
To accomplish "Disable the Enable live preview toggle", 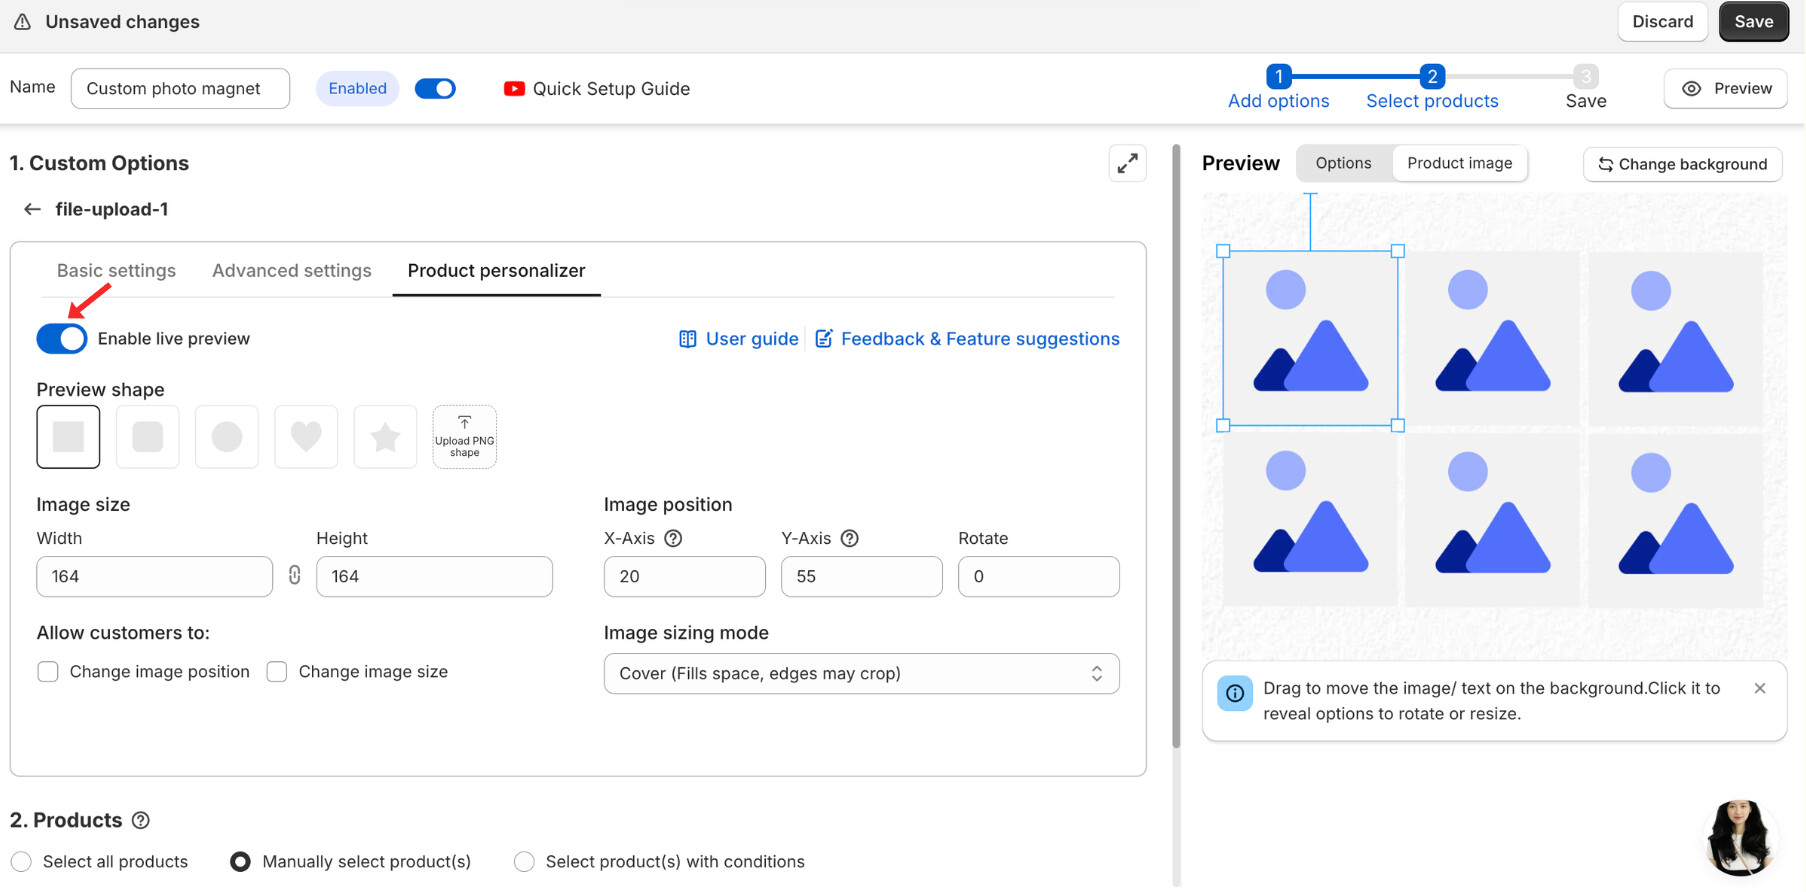I will coord(62,339).
